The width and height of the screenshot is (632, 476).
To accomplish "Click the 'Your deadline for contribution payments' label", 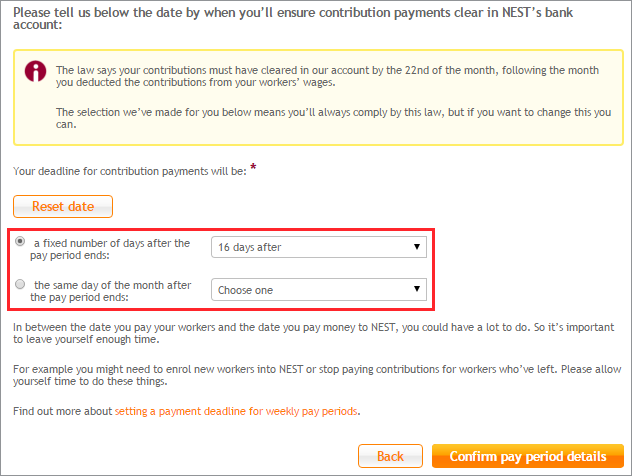I will pos(130,171).
